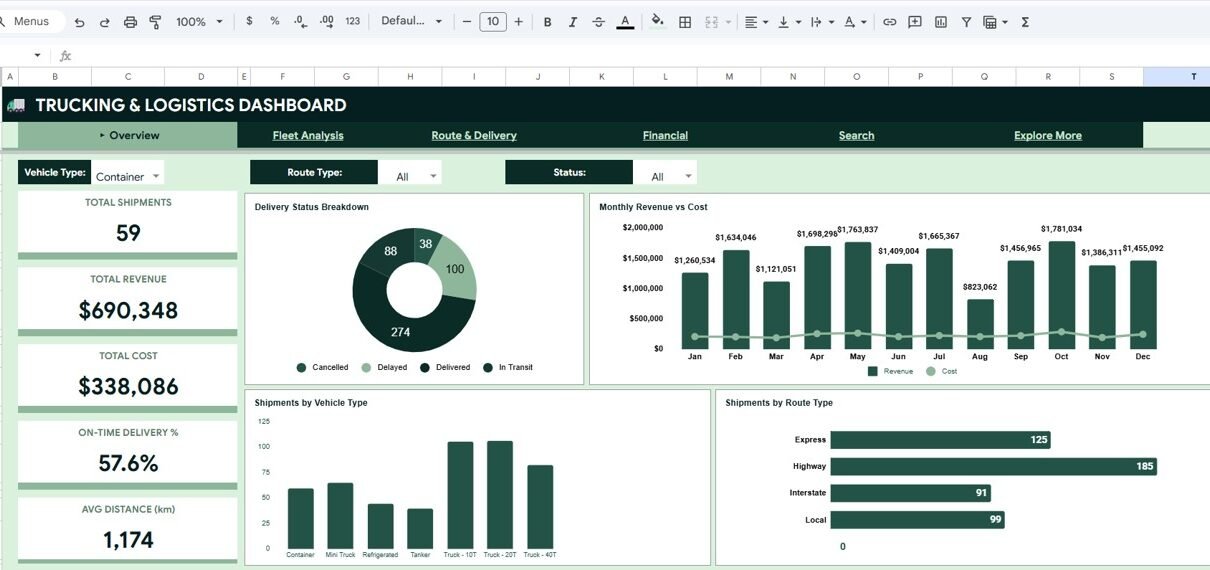
Task: Follow the Explore More link
Action: coord(1047,136)
